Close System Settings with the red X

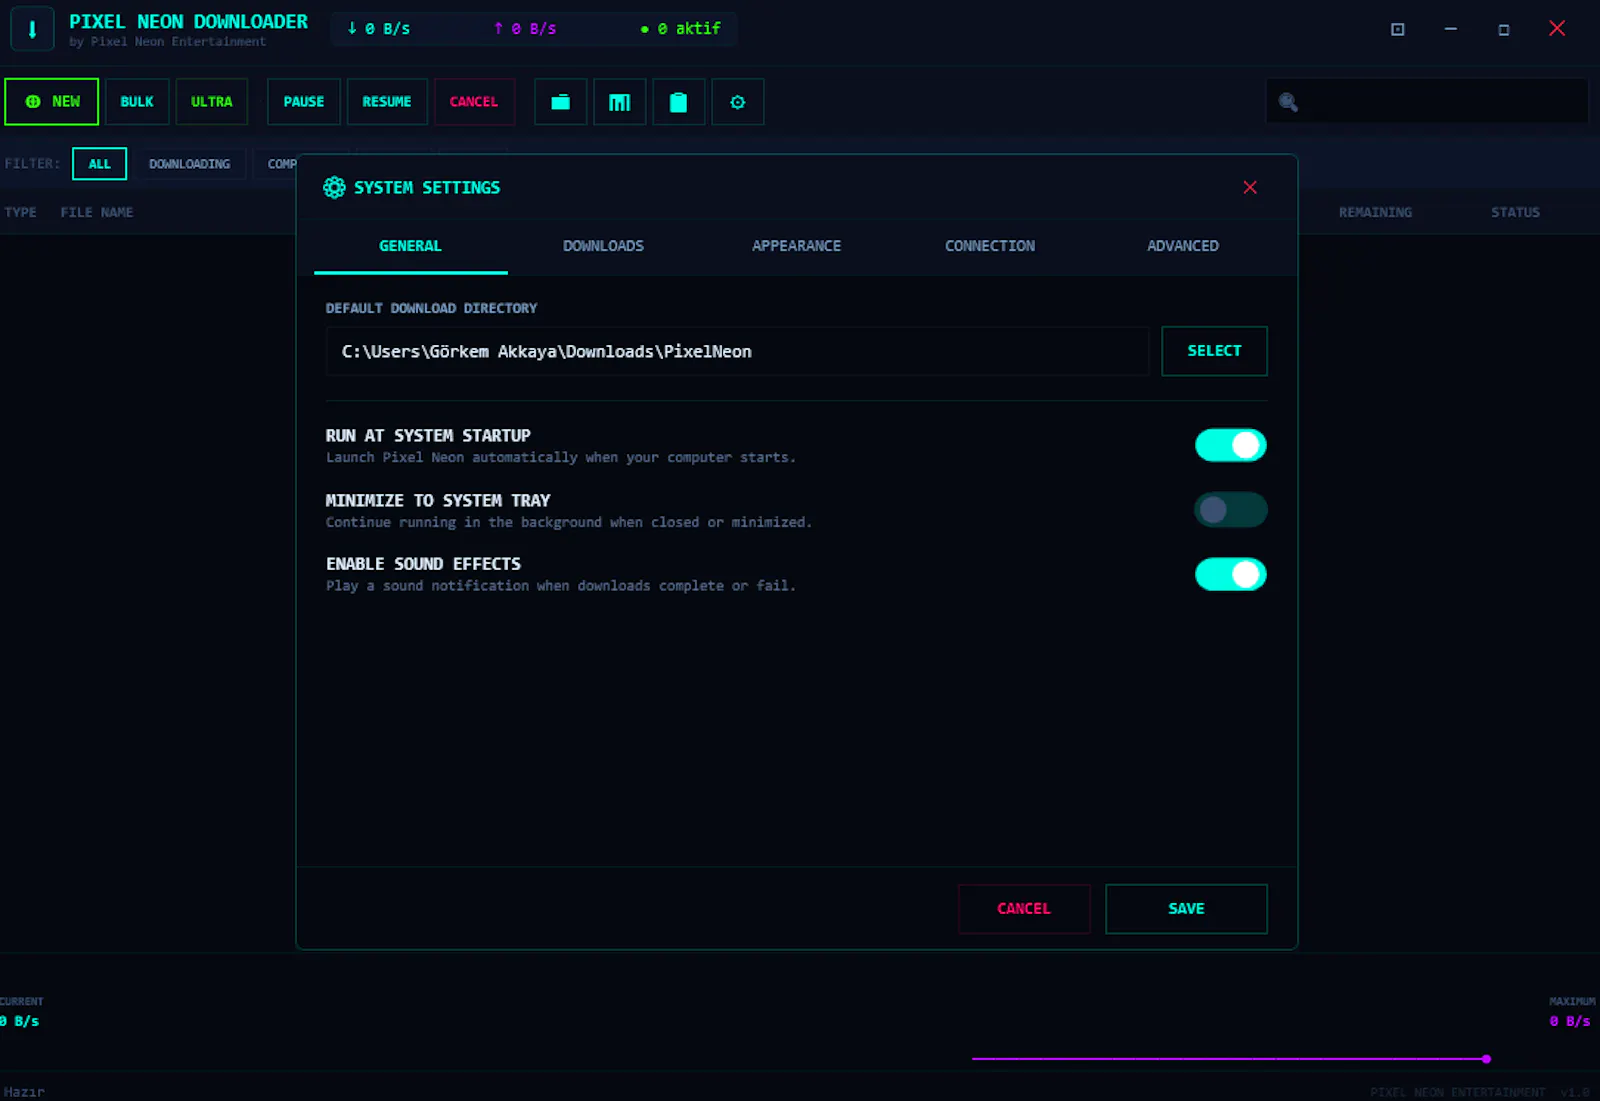(x=1250, y=187)
